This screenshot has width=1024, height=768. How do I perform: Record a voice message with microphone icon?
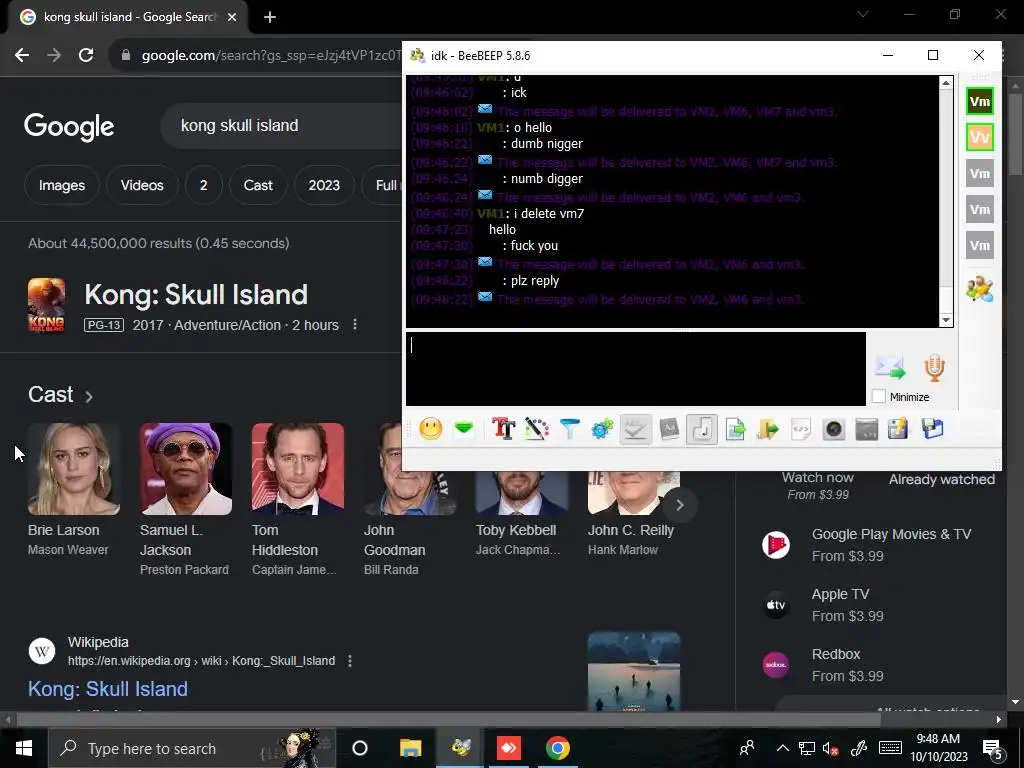935,368
